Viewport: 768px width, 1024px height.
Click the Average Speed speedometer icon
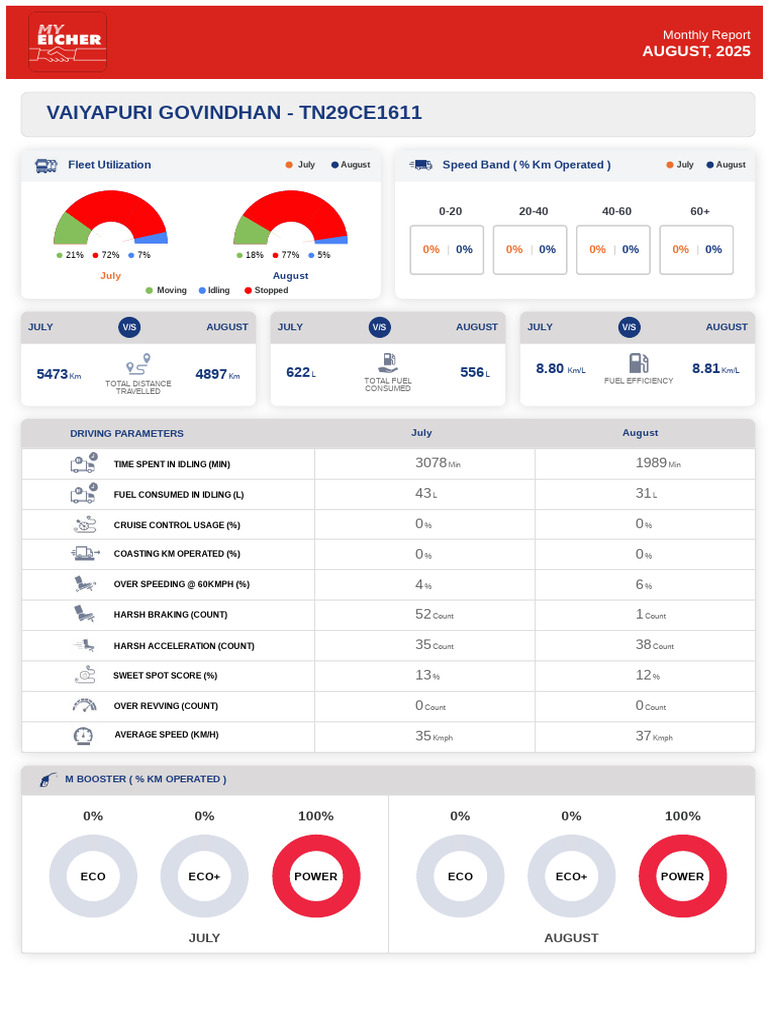click(x=83, y=735)
